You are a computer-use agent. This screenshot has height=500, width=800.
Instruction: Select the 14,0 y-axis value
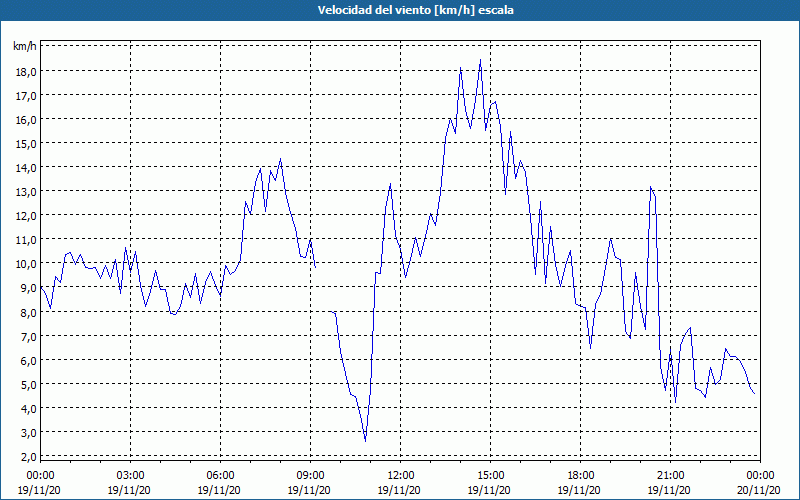(x=27, y=168)
